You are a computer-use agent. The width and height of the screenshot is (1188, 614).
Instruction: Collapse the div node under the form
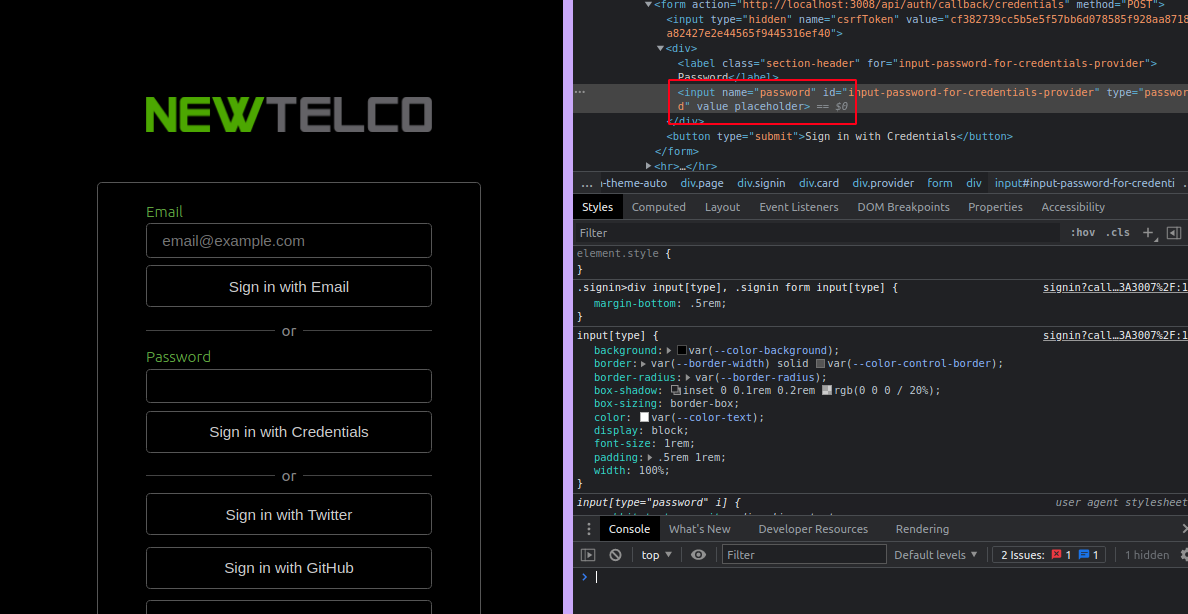pyautogui.click(x=660, y=49)
